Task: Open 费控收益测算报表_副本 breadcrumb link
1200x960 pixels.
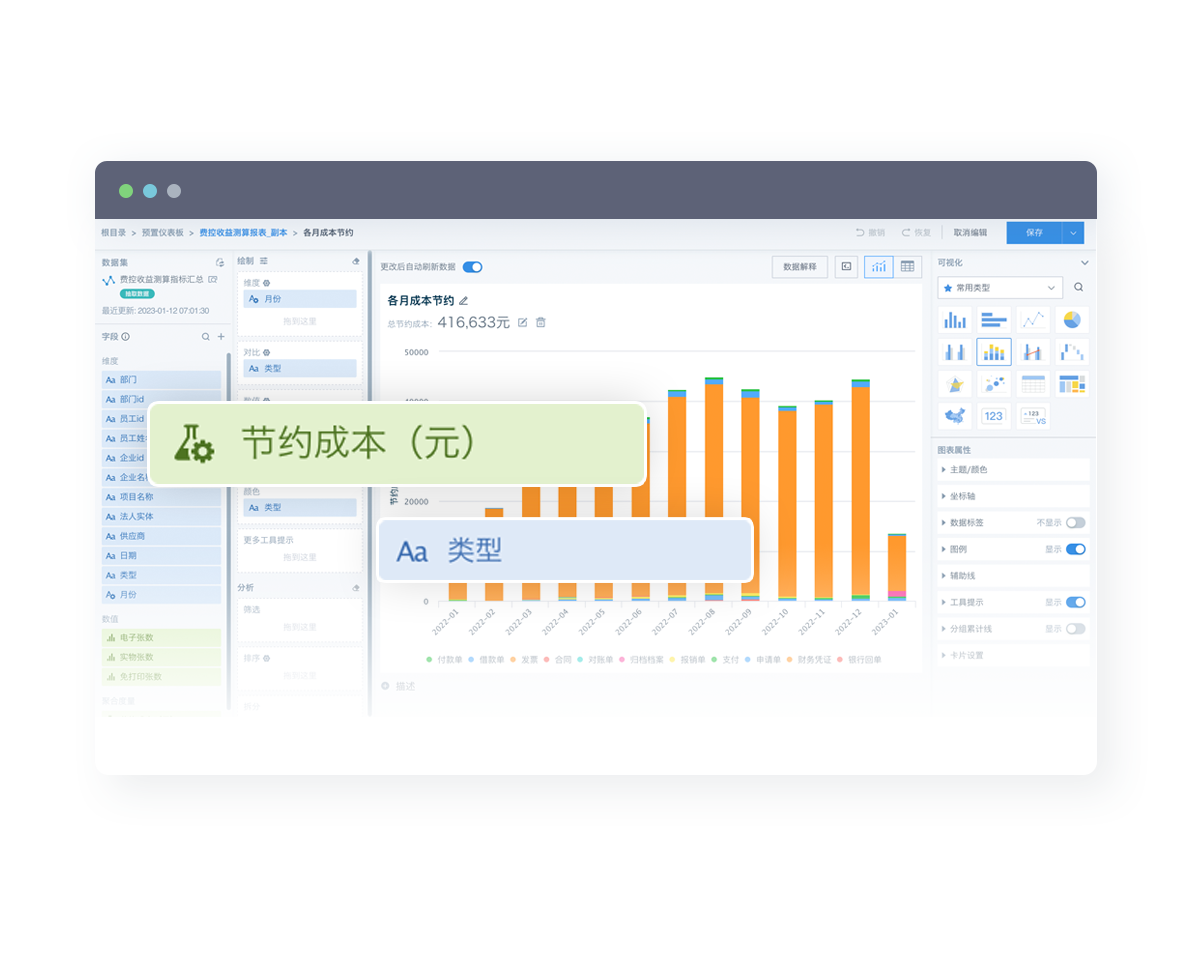Action: pos(243,233)
